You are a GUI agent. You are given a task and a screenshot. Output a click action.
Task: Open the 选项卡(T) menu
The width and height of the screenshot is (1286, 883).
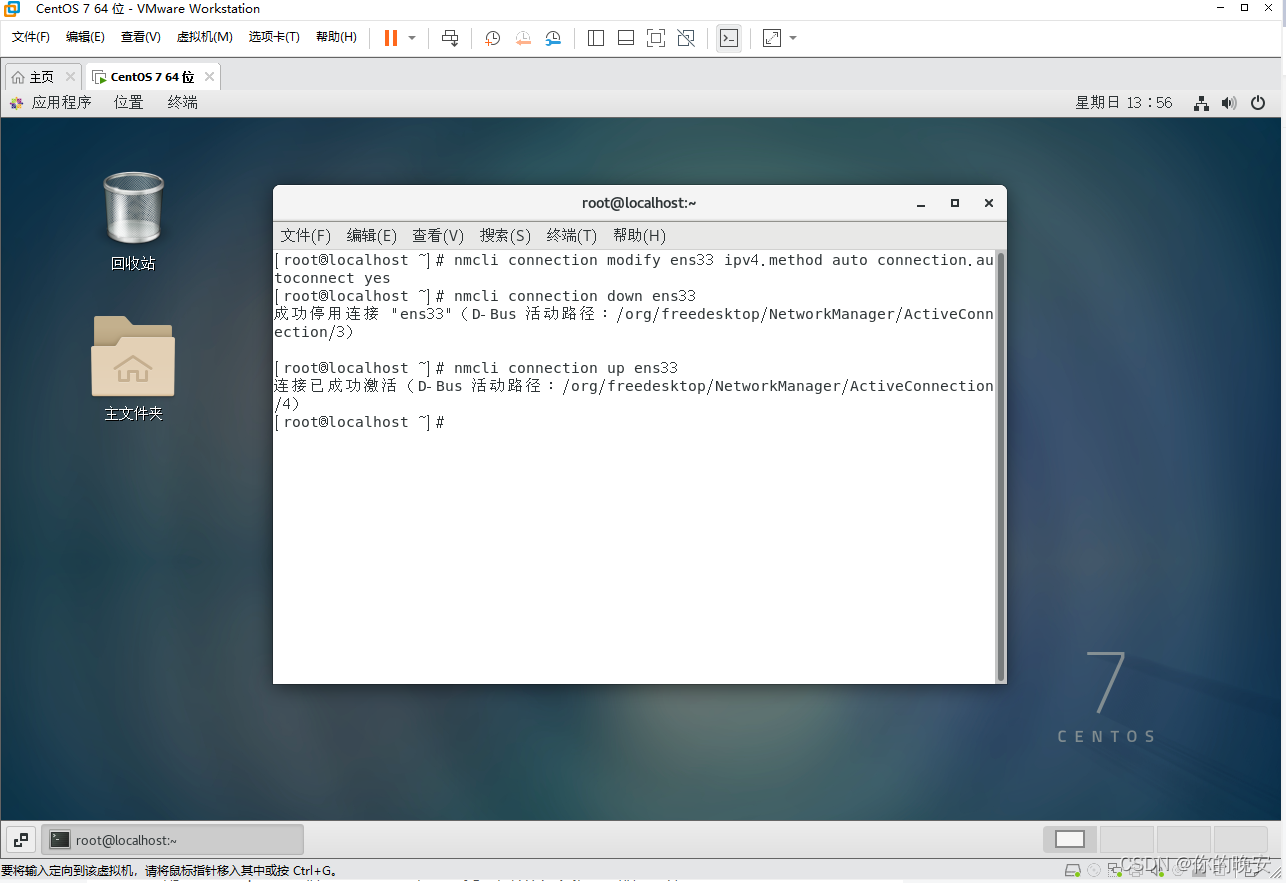pos(274,37)
